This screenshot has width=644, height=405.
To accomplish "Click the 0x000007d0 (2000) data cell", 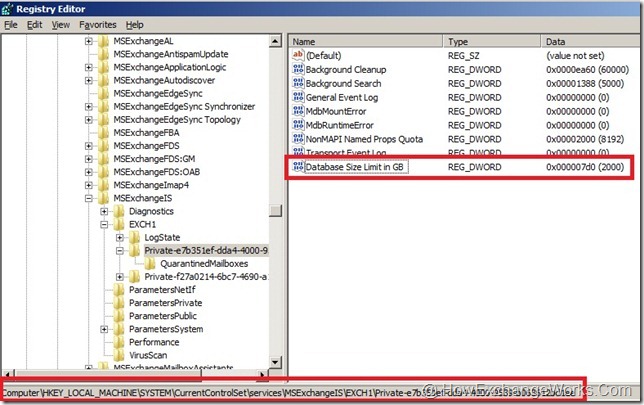I will [585, 167].
